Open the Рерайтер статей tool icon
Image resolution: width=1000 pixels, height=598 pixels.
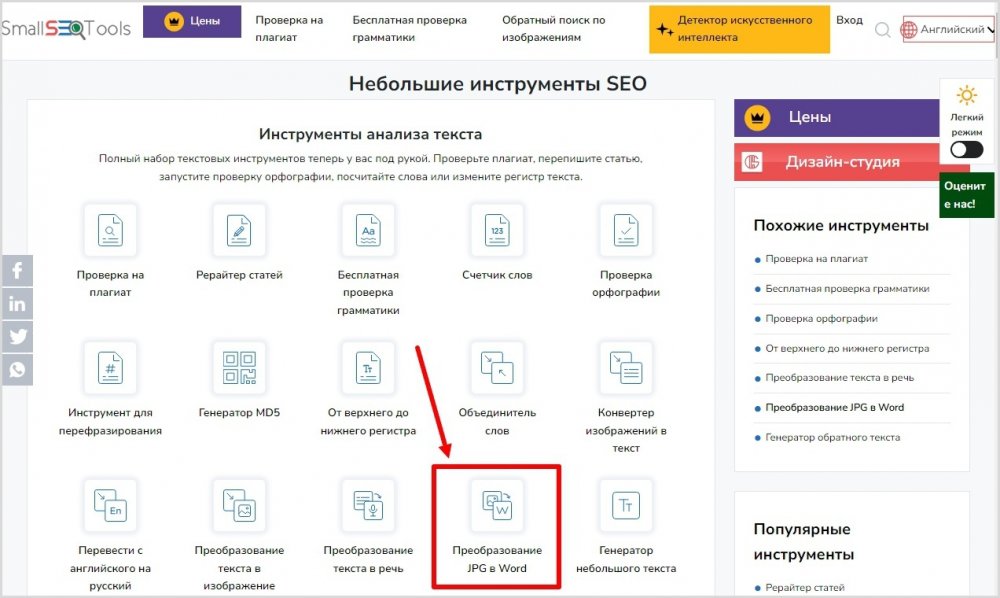coord(239,230)
